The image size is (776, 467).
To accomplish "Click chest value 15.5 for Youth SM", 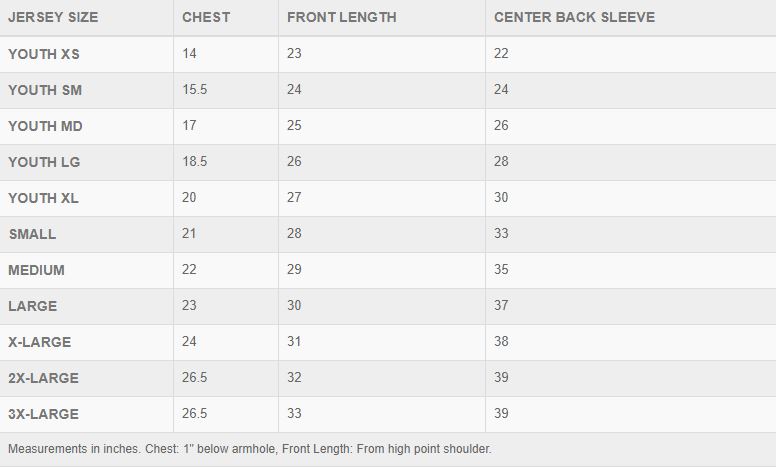I will (x=194, y=90).
